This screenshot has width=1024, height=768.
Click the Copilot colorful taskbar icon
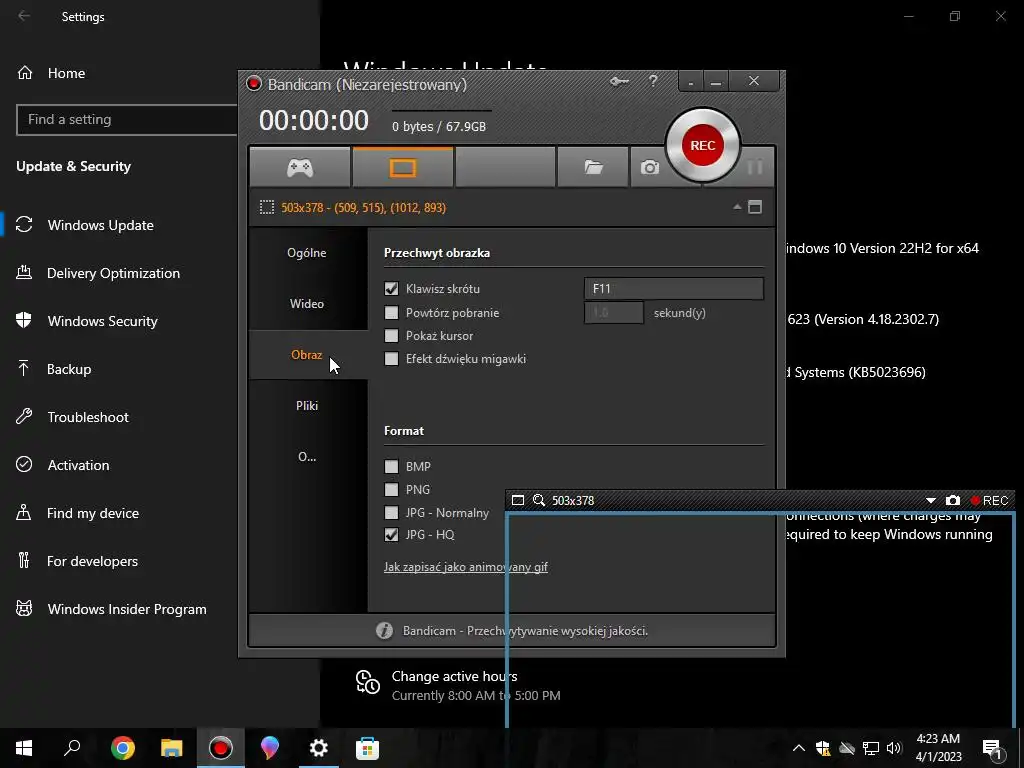pyautogui.click(x=270, y=748)
